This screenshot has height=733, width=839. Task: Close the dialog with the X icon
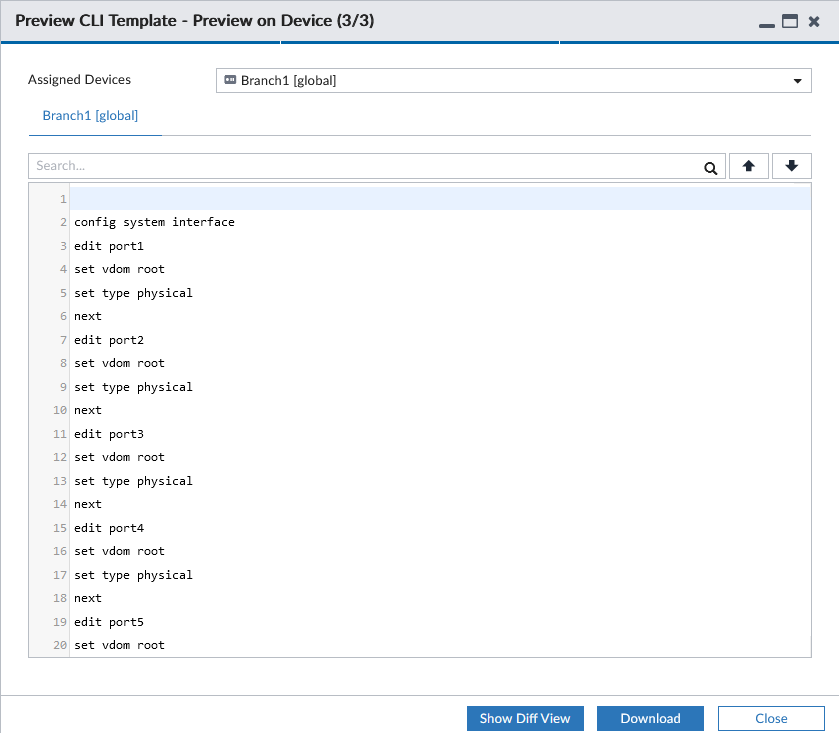point(814,21)
